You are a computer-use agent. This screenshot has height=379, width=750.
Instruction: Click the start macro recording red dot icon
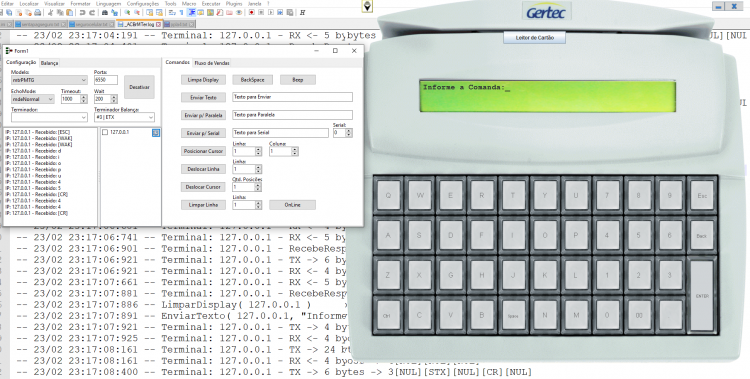click(x=251, y=12)
